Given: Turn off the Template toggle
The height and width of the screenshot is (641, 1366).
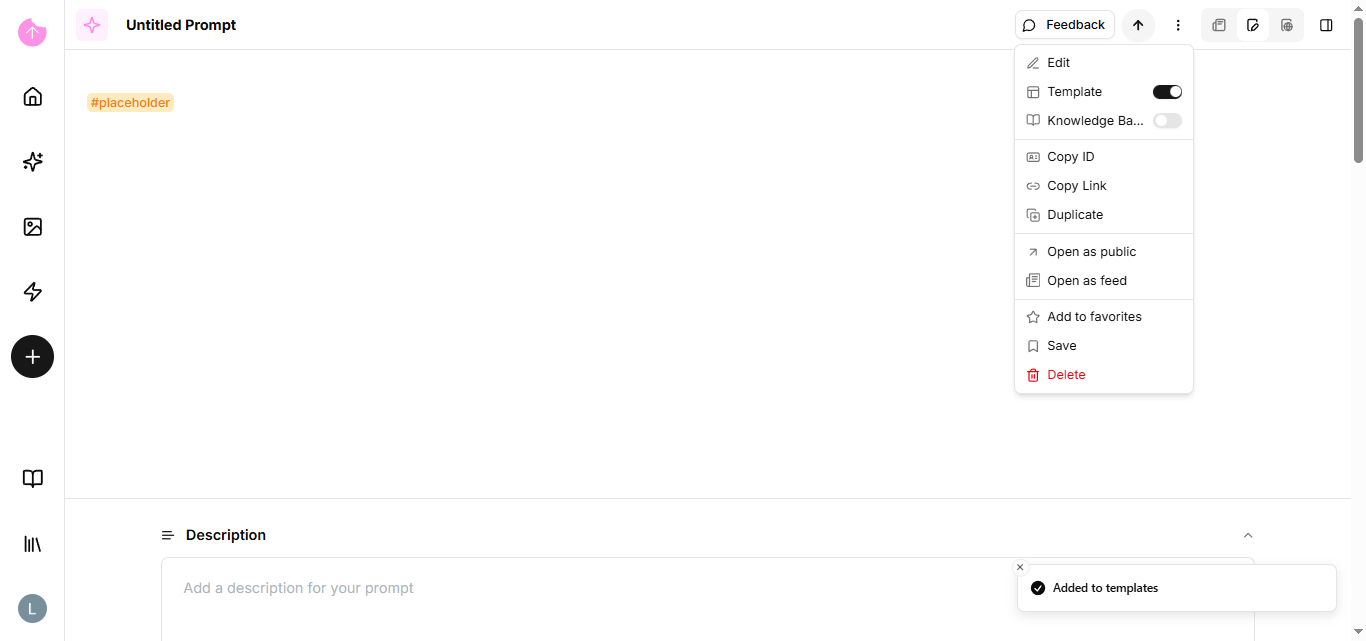Looking at the screenshot, I should (x=1167, y=92).
